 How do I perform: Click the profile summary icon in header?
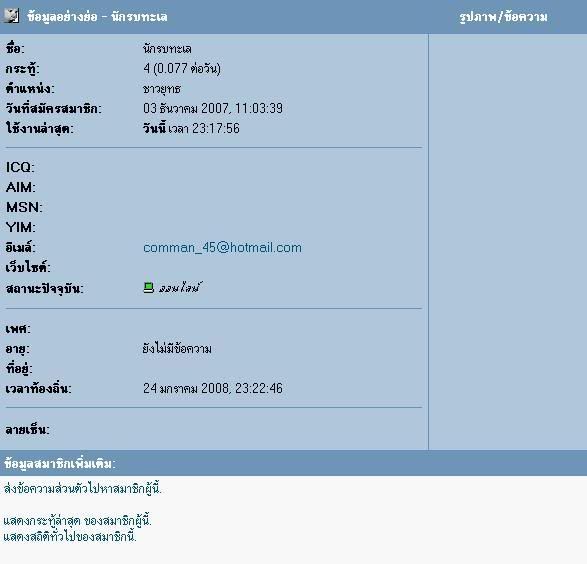tap(12, 16)
